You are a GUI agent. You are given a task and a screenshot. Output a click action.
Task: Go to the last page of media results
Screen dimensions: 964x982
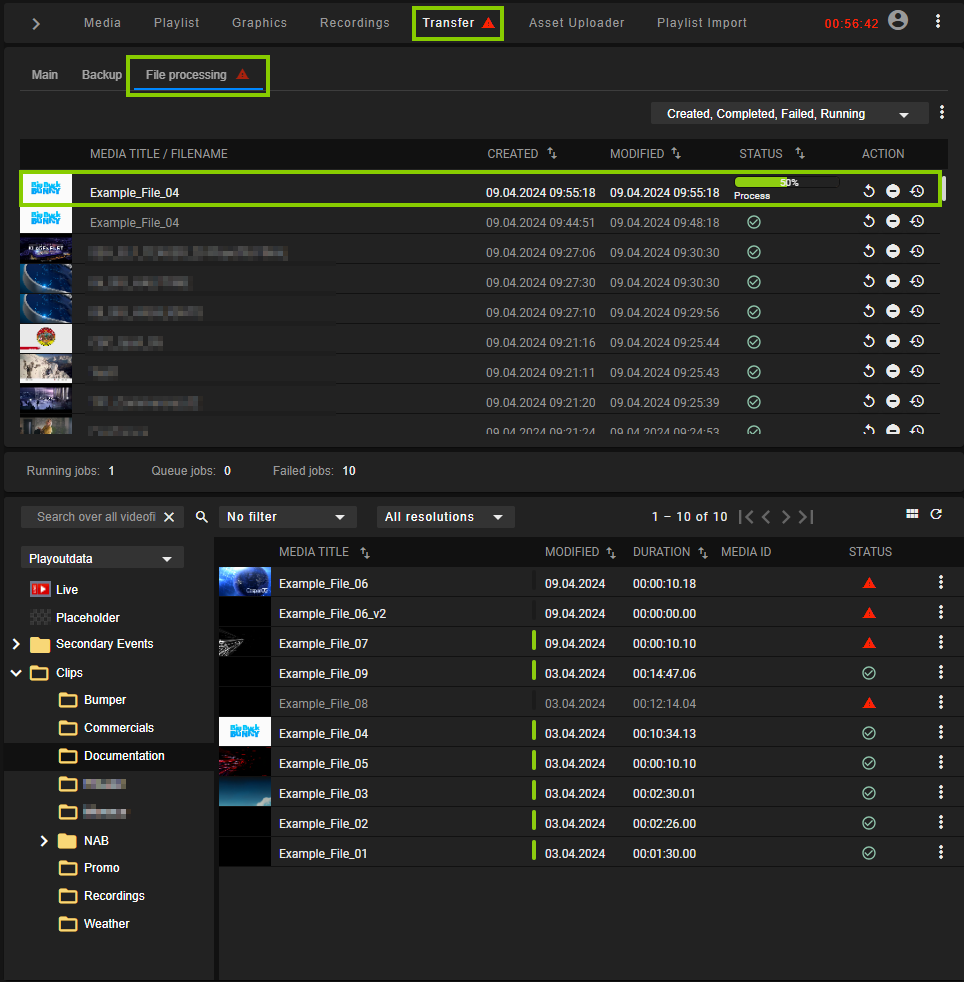click(806, 516)
